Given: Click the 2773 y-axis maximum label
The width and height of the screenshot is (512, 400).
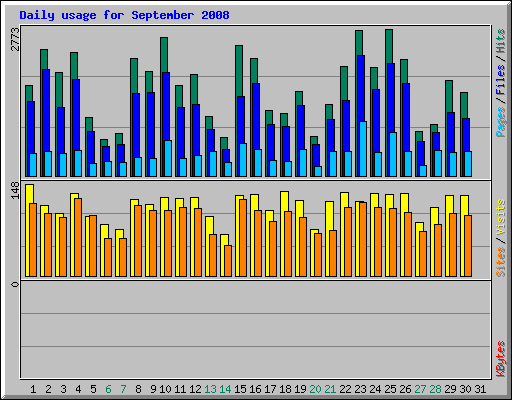Looking at the screenshot, I should pos(15,39).
